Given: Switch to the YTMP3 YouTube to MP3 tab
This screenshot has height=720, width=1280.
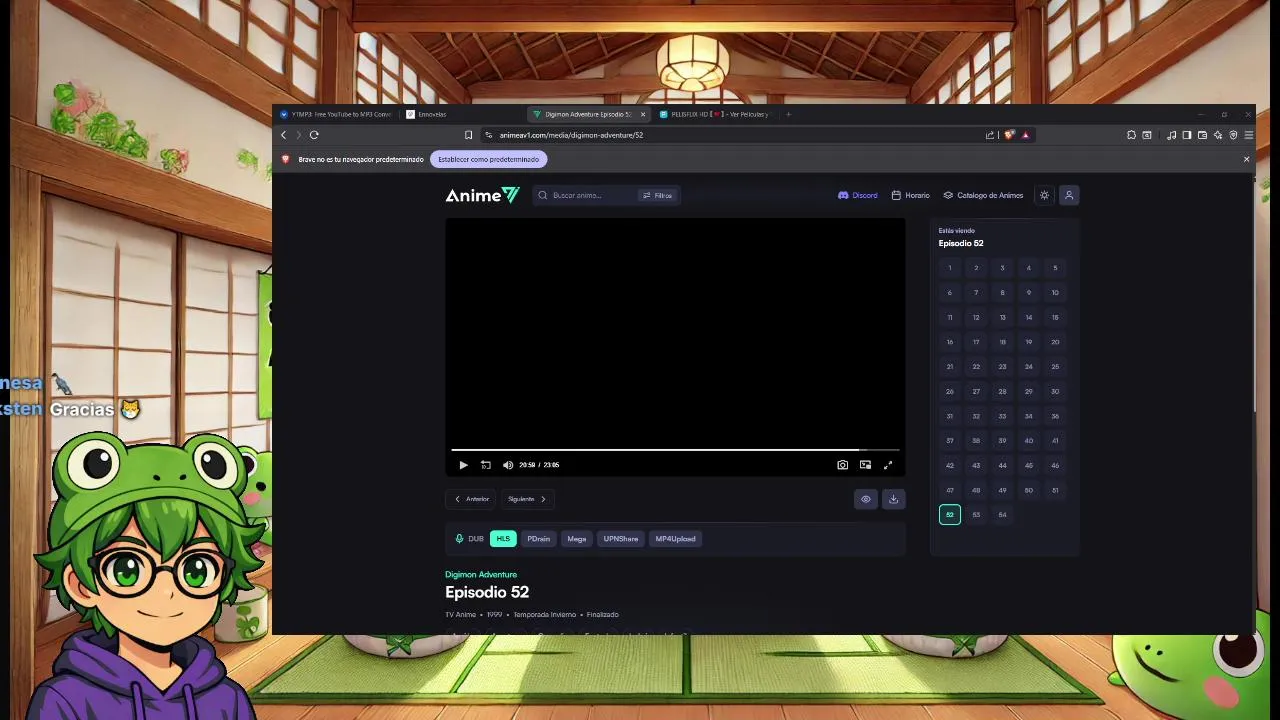Looking at the screenshot, I should 336,114.
